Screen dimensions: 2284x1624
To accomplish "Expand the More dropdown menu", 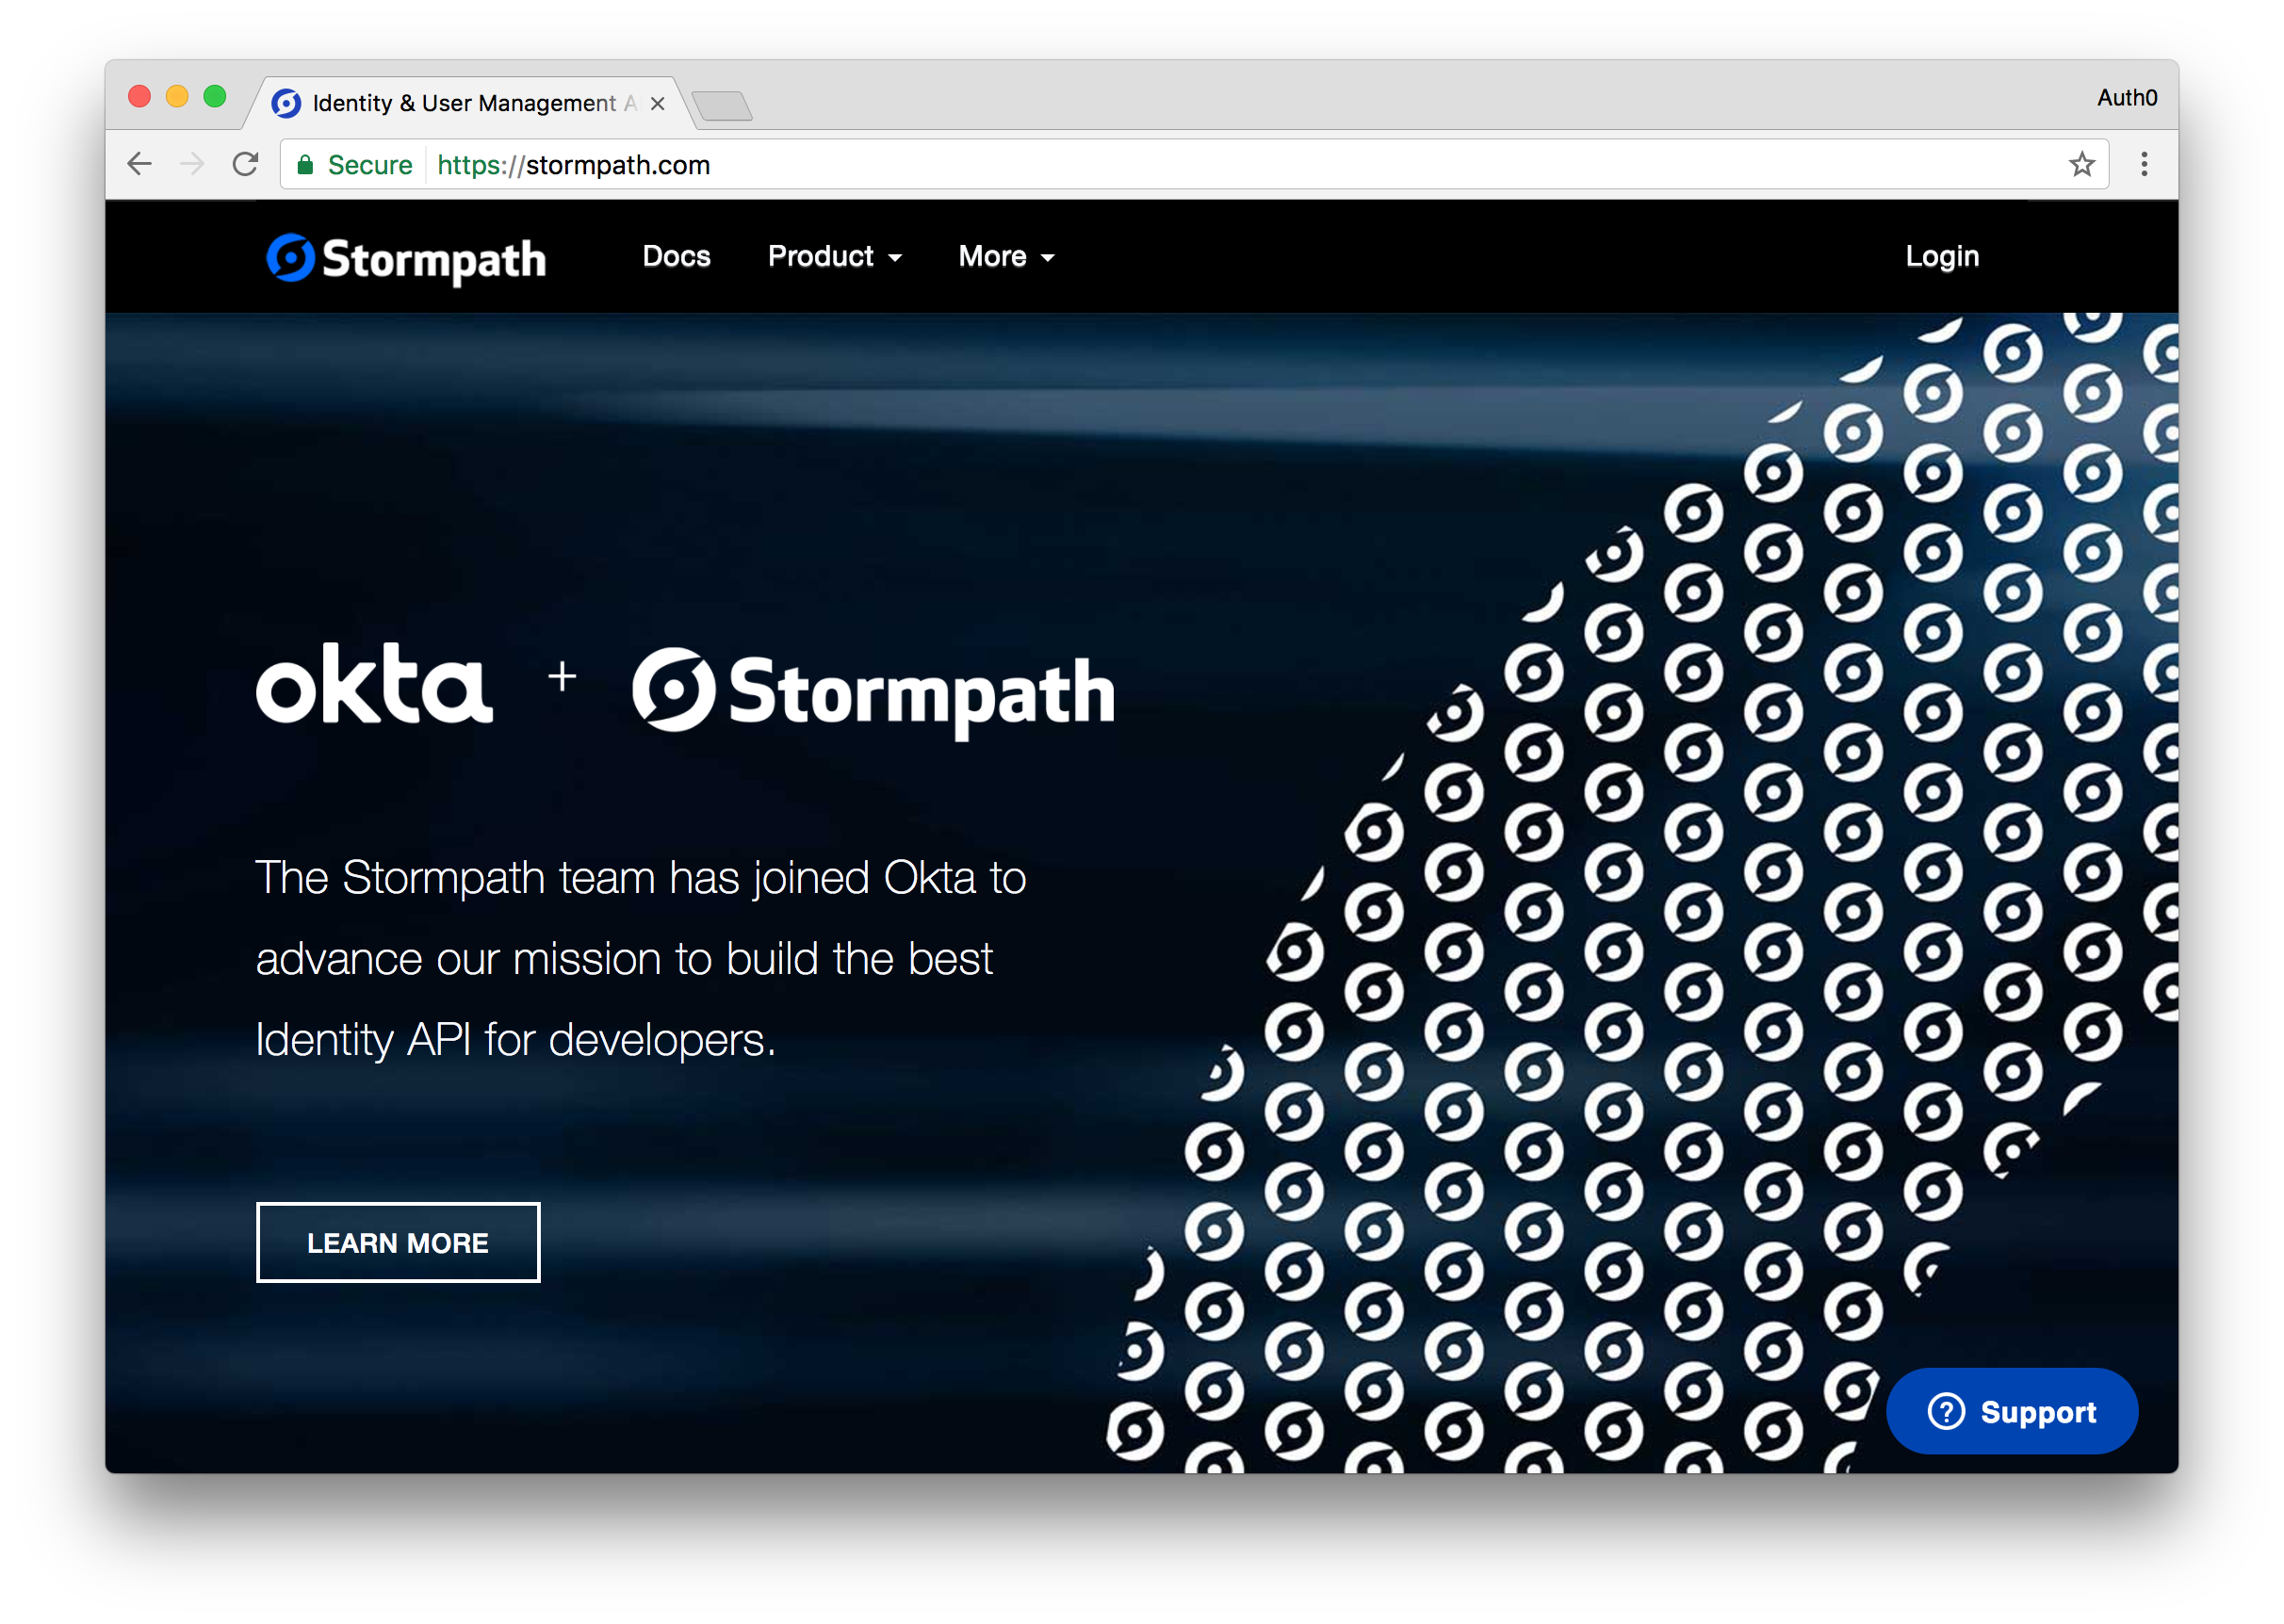I will pyautogui.click(x=1006, y=257).
